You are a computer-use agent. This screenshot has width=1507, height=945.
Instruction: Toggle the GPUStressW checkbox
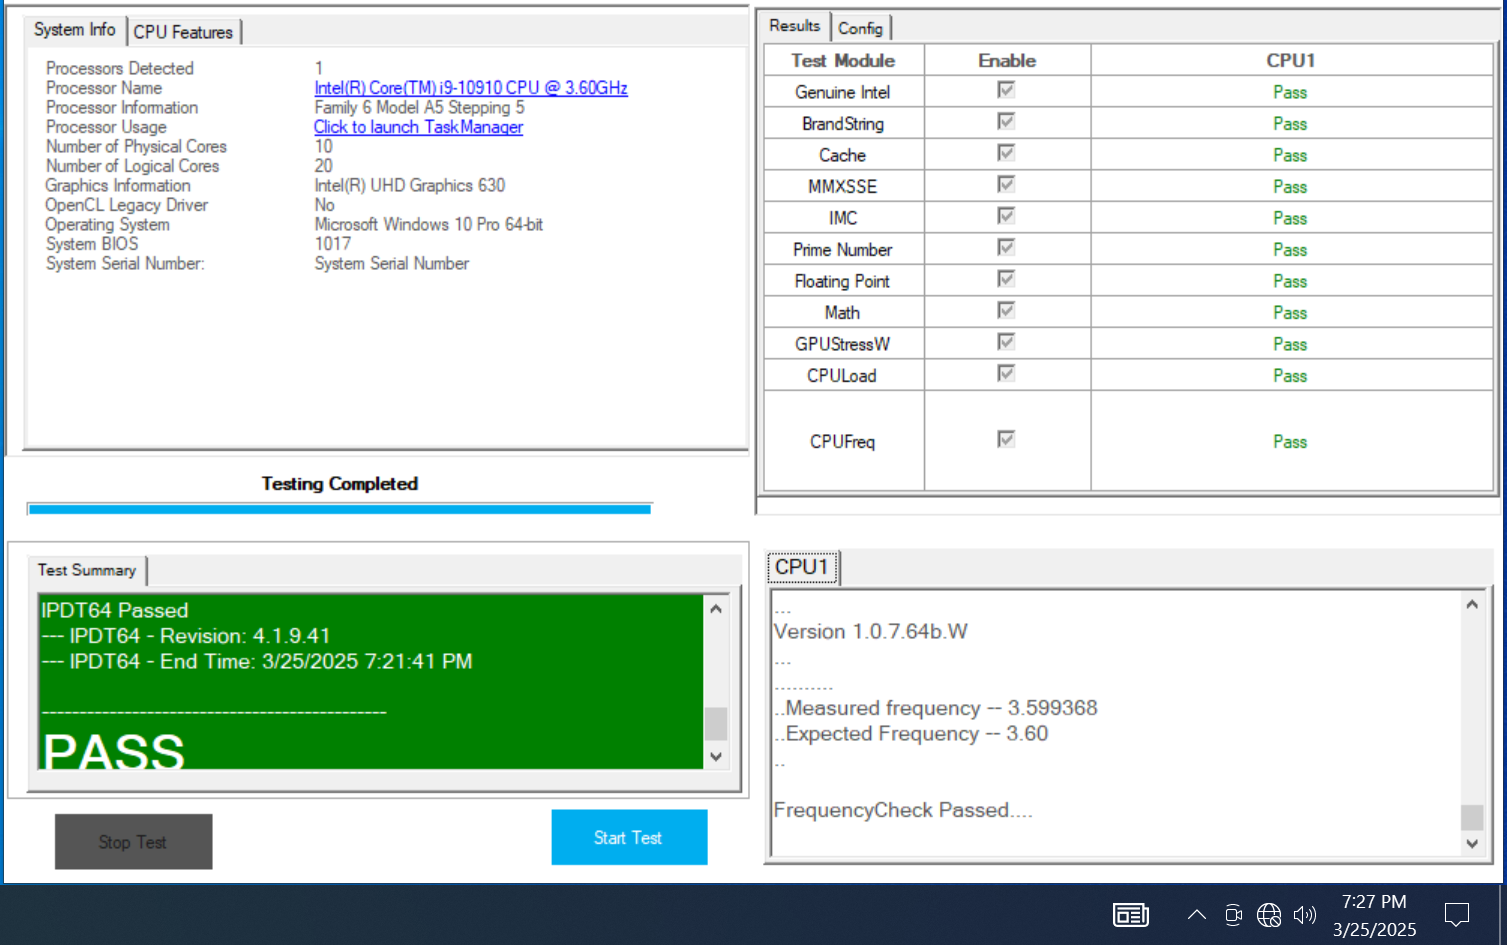pyautogui.click(x=1006, y=342)
